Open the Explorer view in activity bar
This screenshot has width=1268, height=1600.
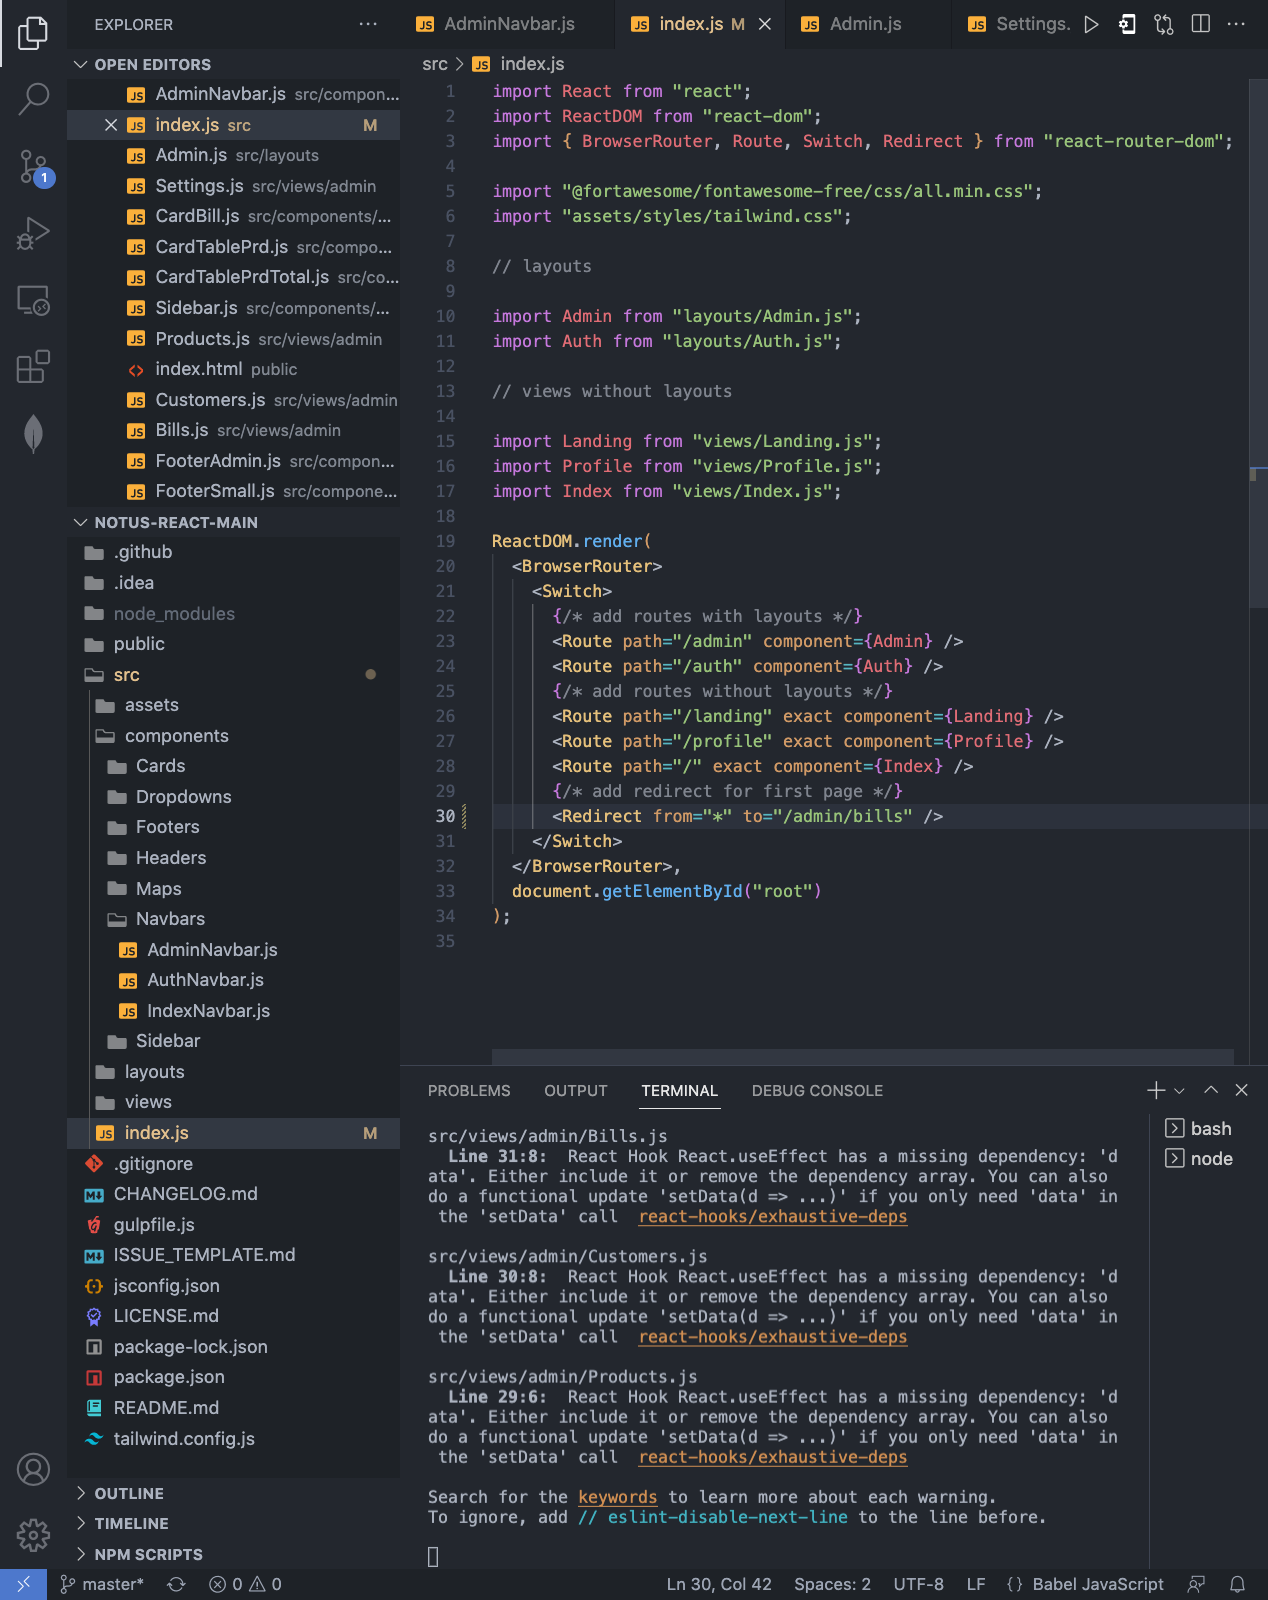[33, 33]
